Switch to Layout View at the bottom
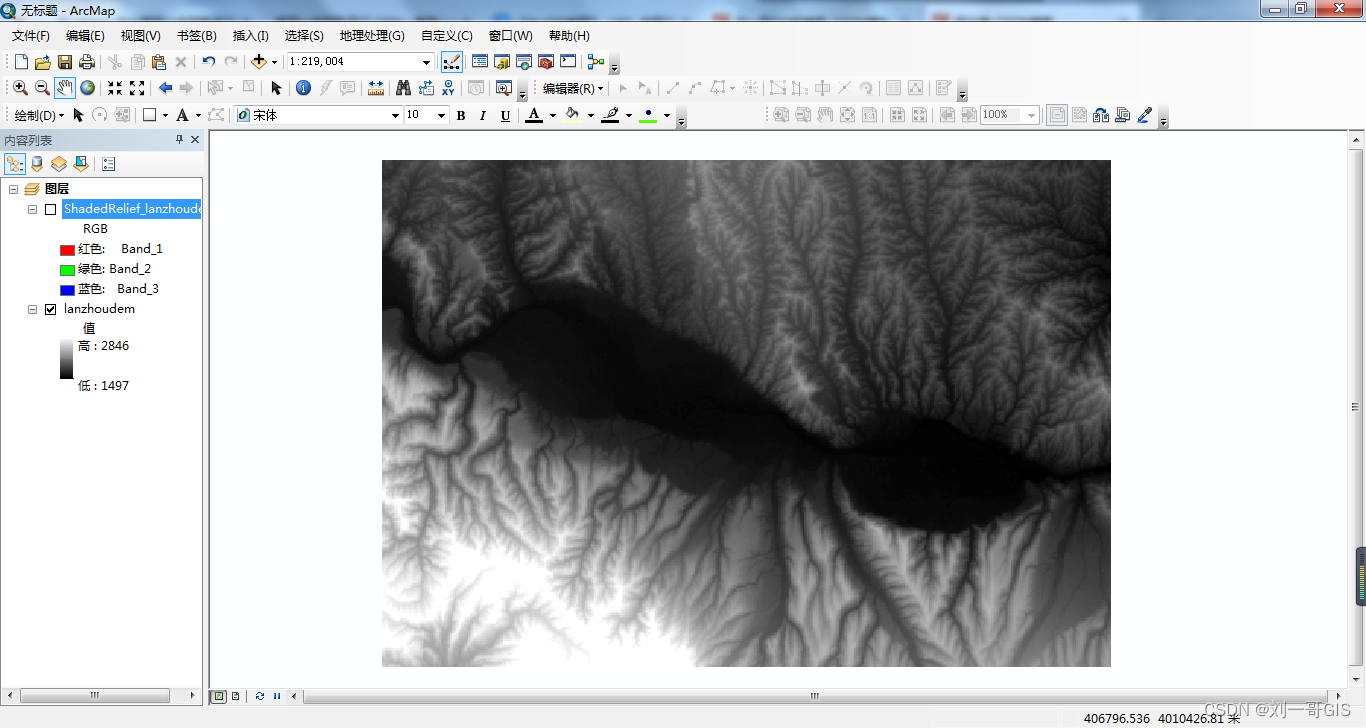This screenshot has height=728, width=1366. [x=235, y=696]
